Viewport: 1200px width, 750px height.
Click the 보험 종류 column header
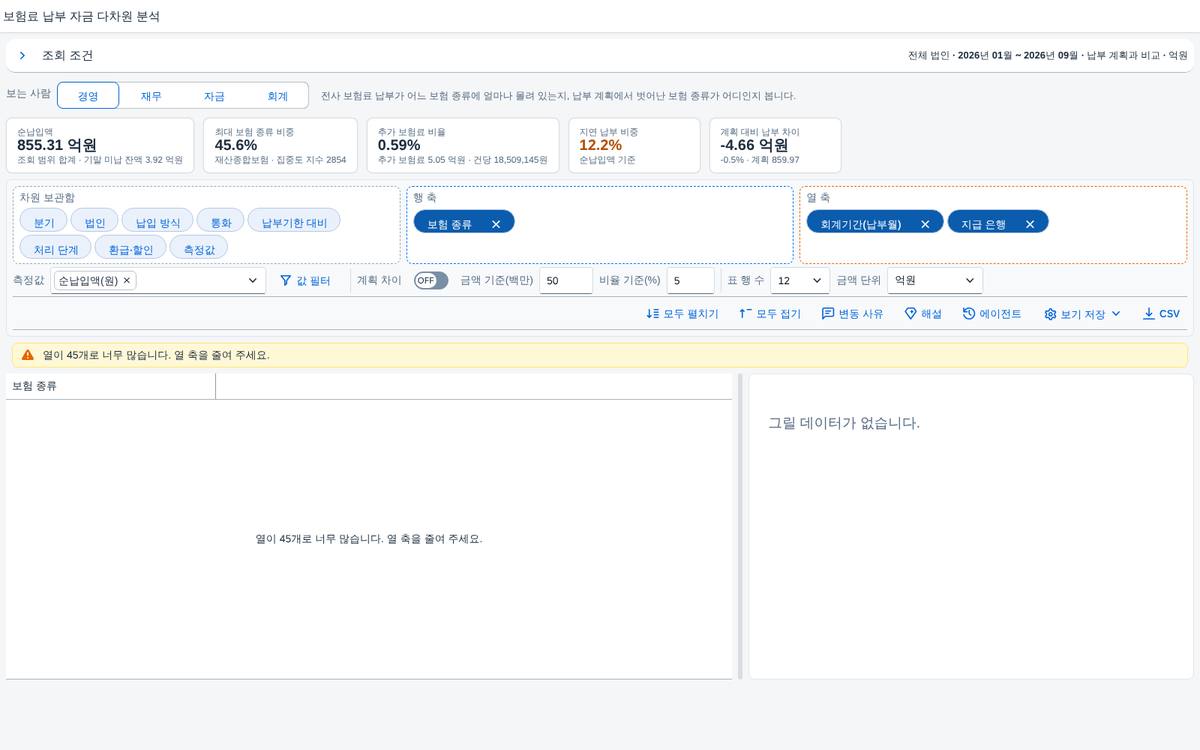click(110, 386)
